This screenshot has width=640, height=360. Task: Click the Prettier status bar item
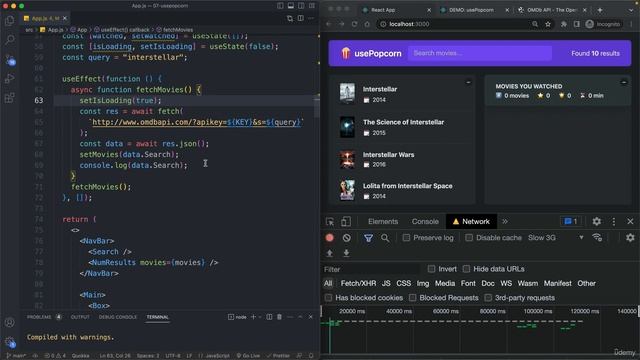pos(278,356)
